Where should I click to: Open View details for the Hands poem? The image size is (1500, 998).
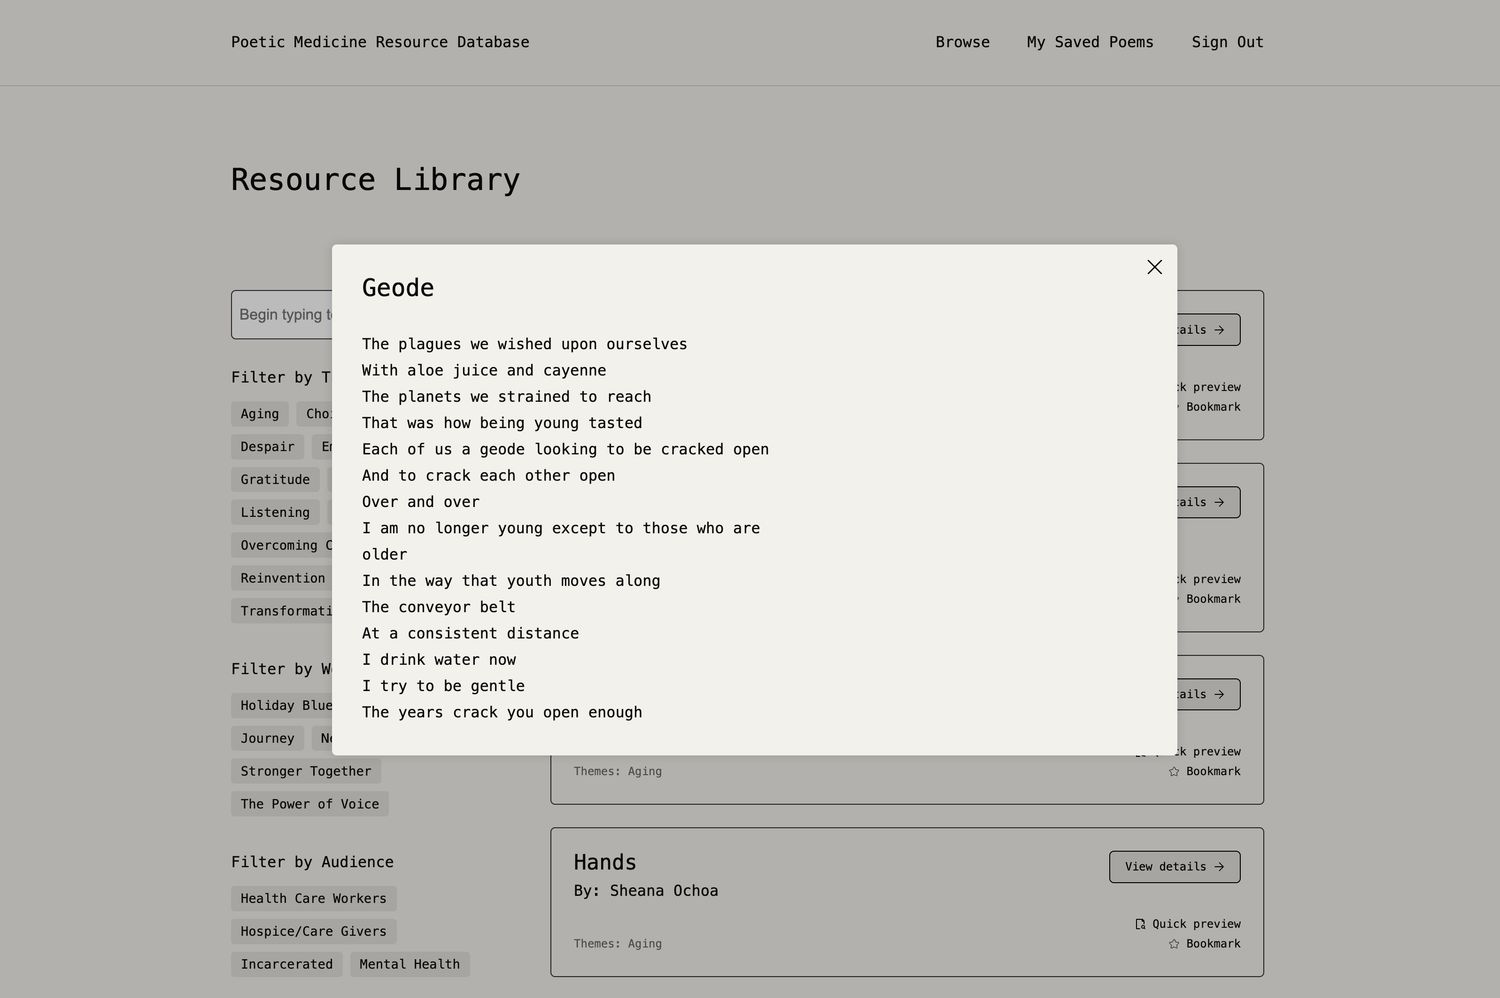pyautogui.click(x=1174, y=867)
